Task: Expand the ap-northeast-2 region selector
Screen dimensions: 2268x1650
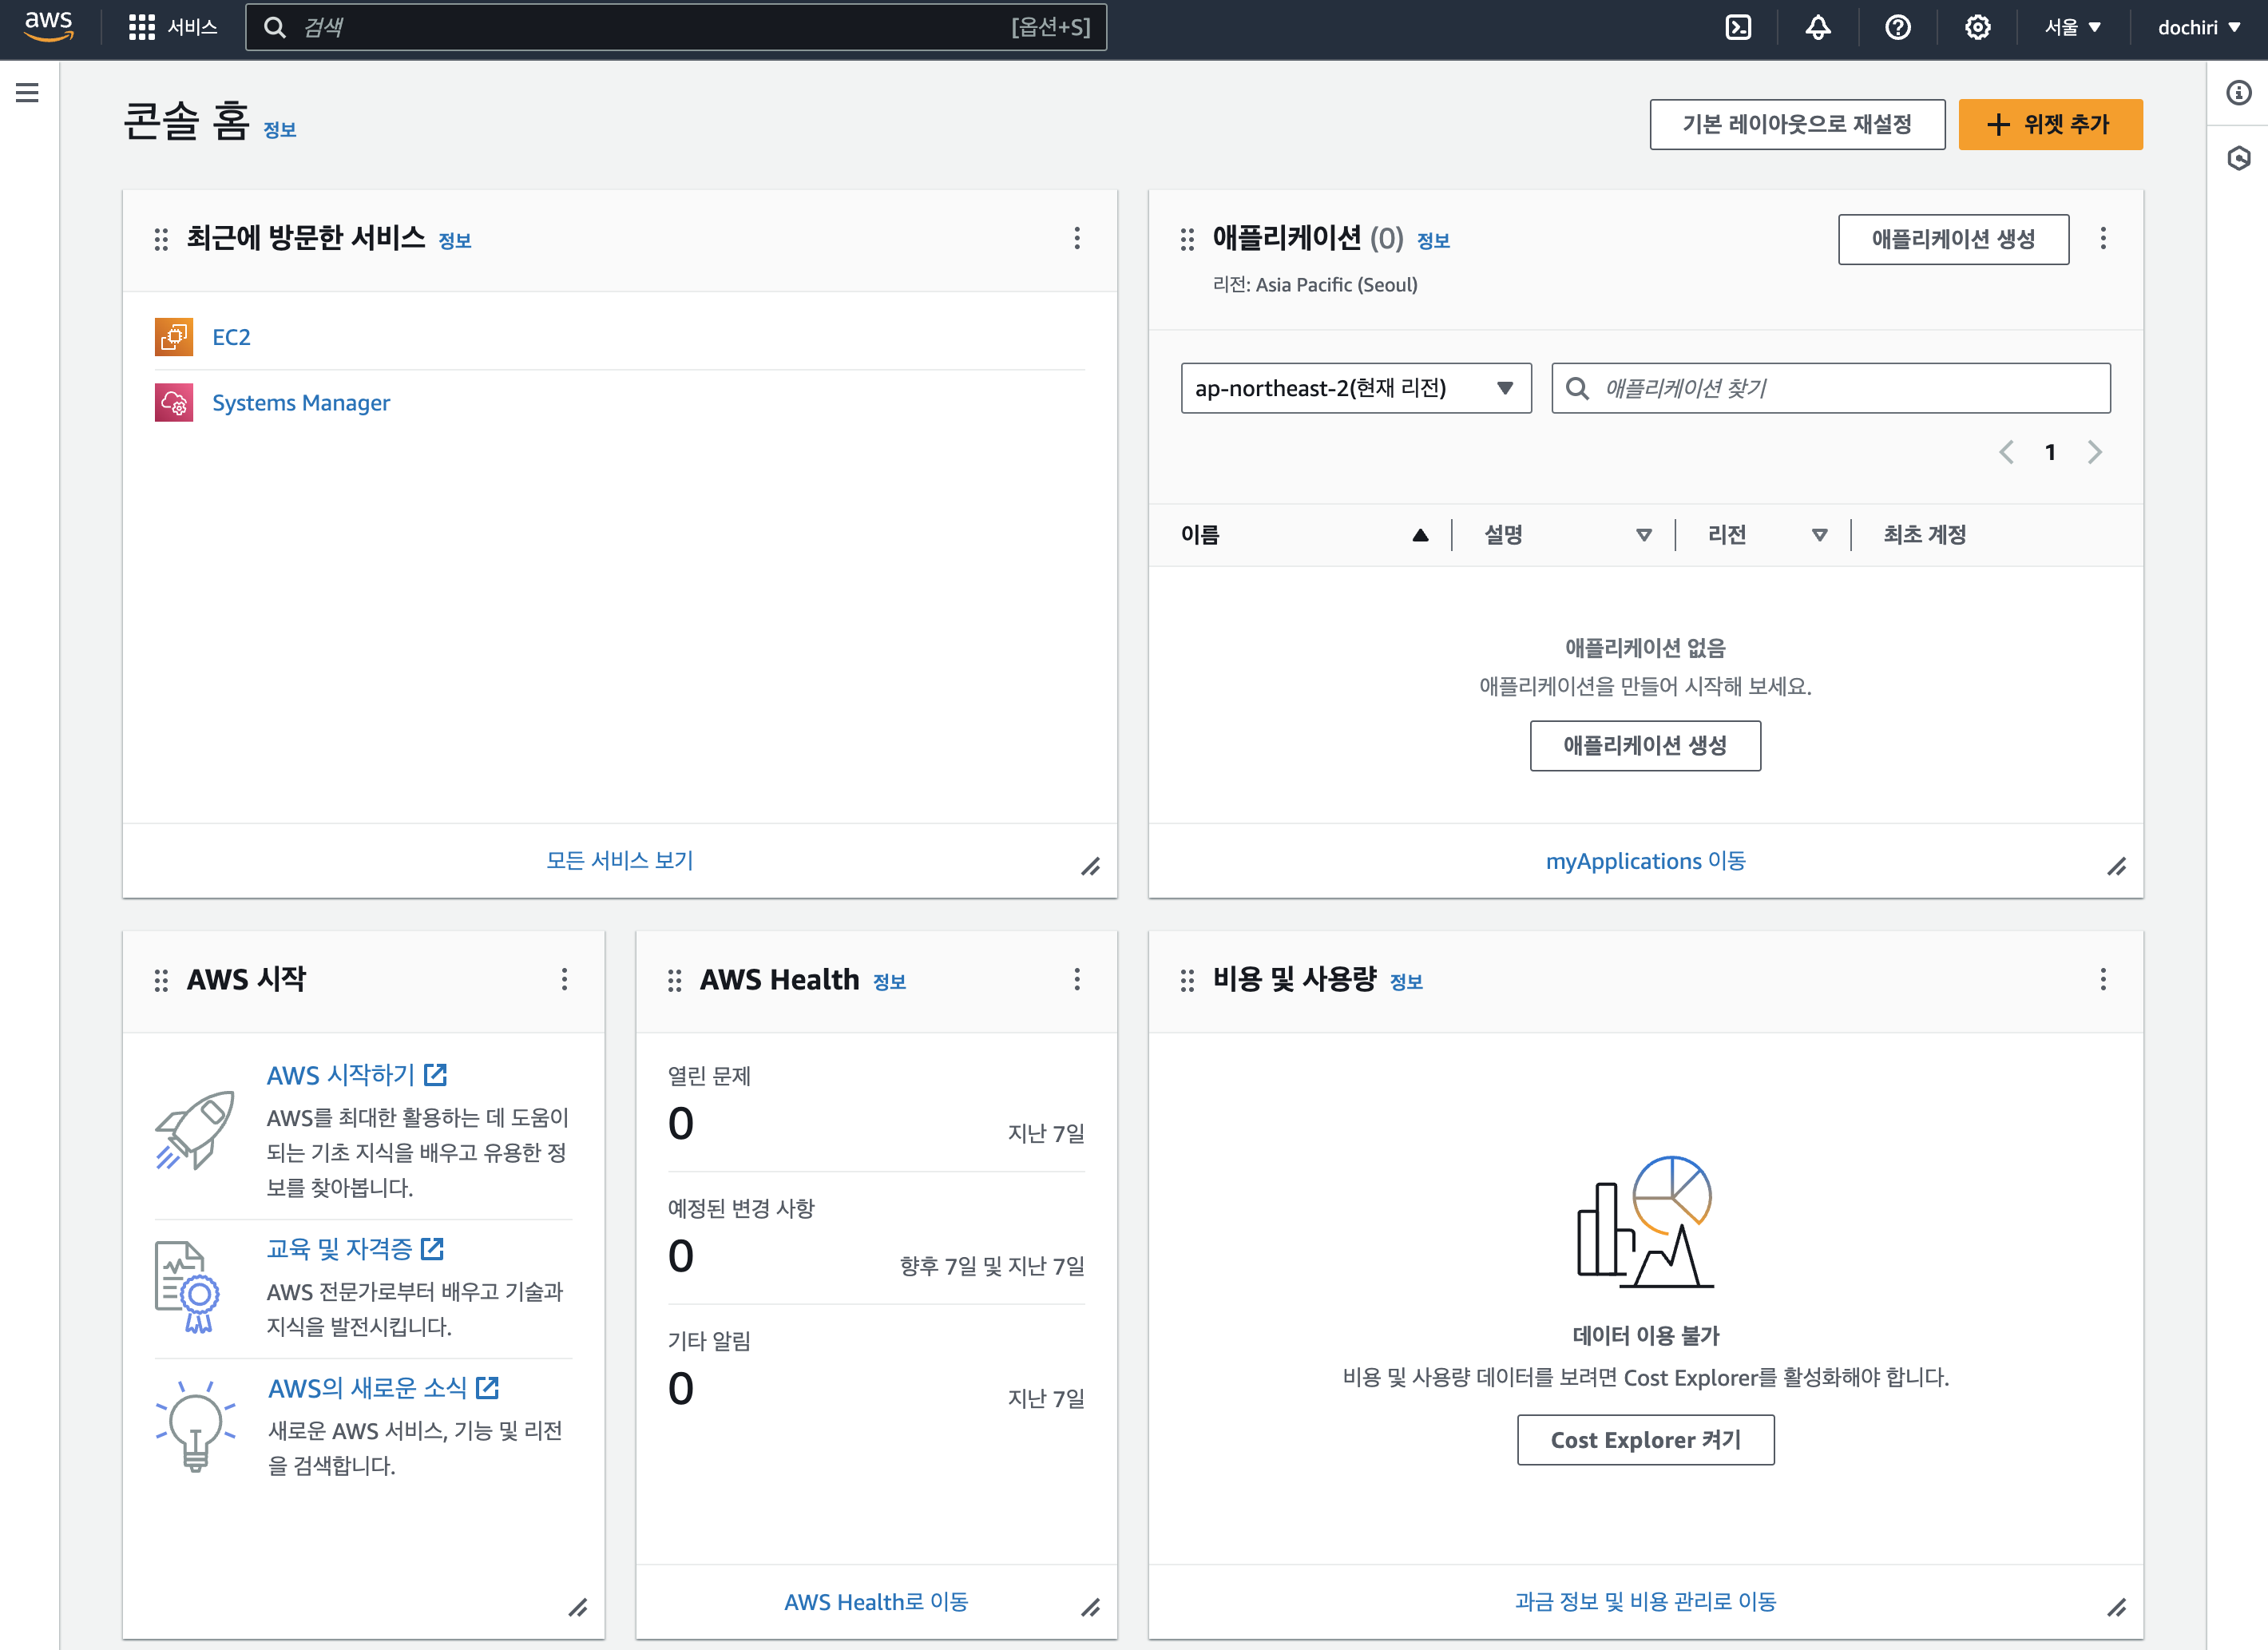Action: coord(1355,388)
